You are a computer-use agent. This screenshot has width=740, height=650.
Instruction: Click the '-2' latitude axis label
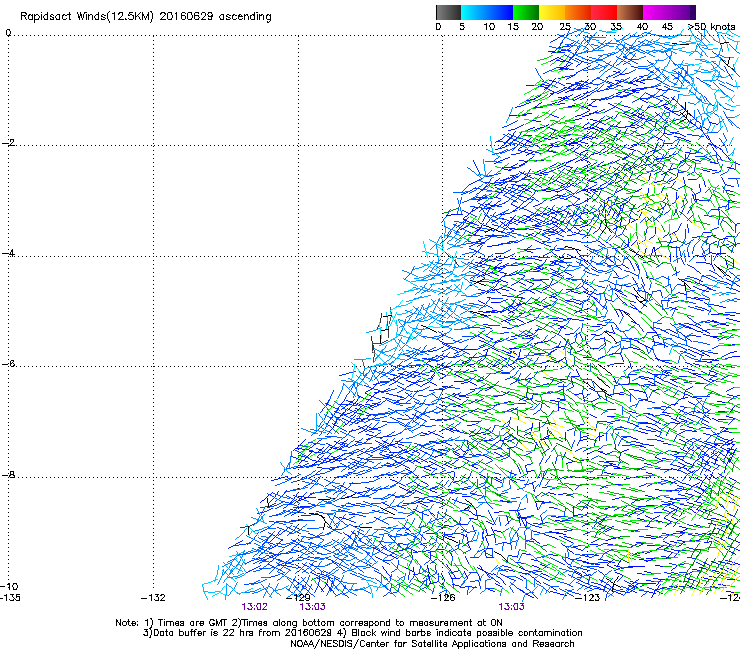pos(8,143)
